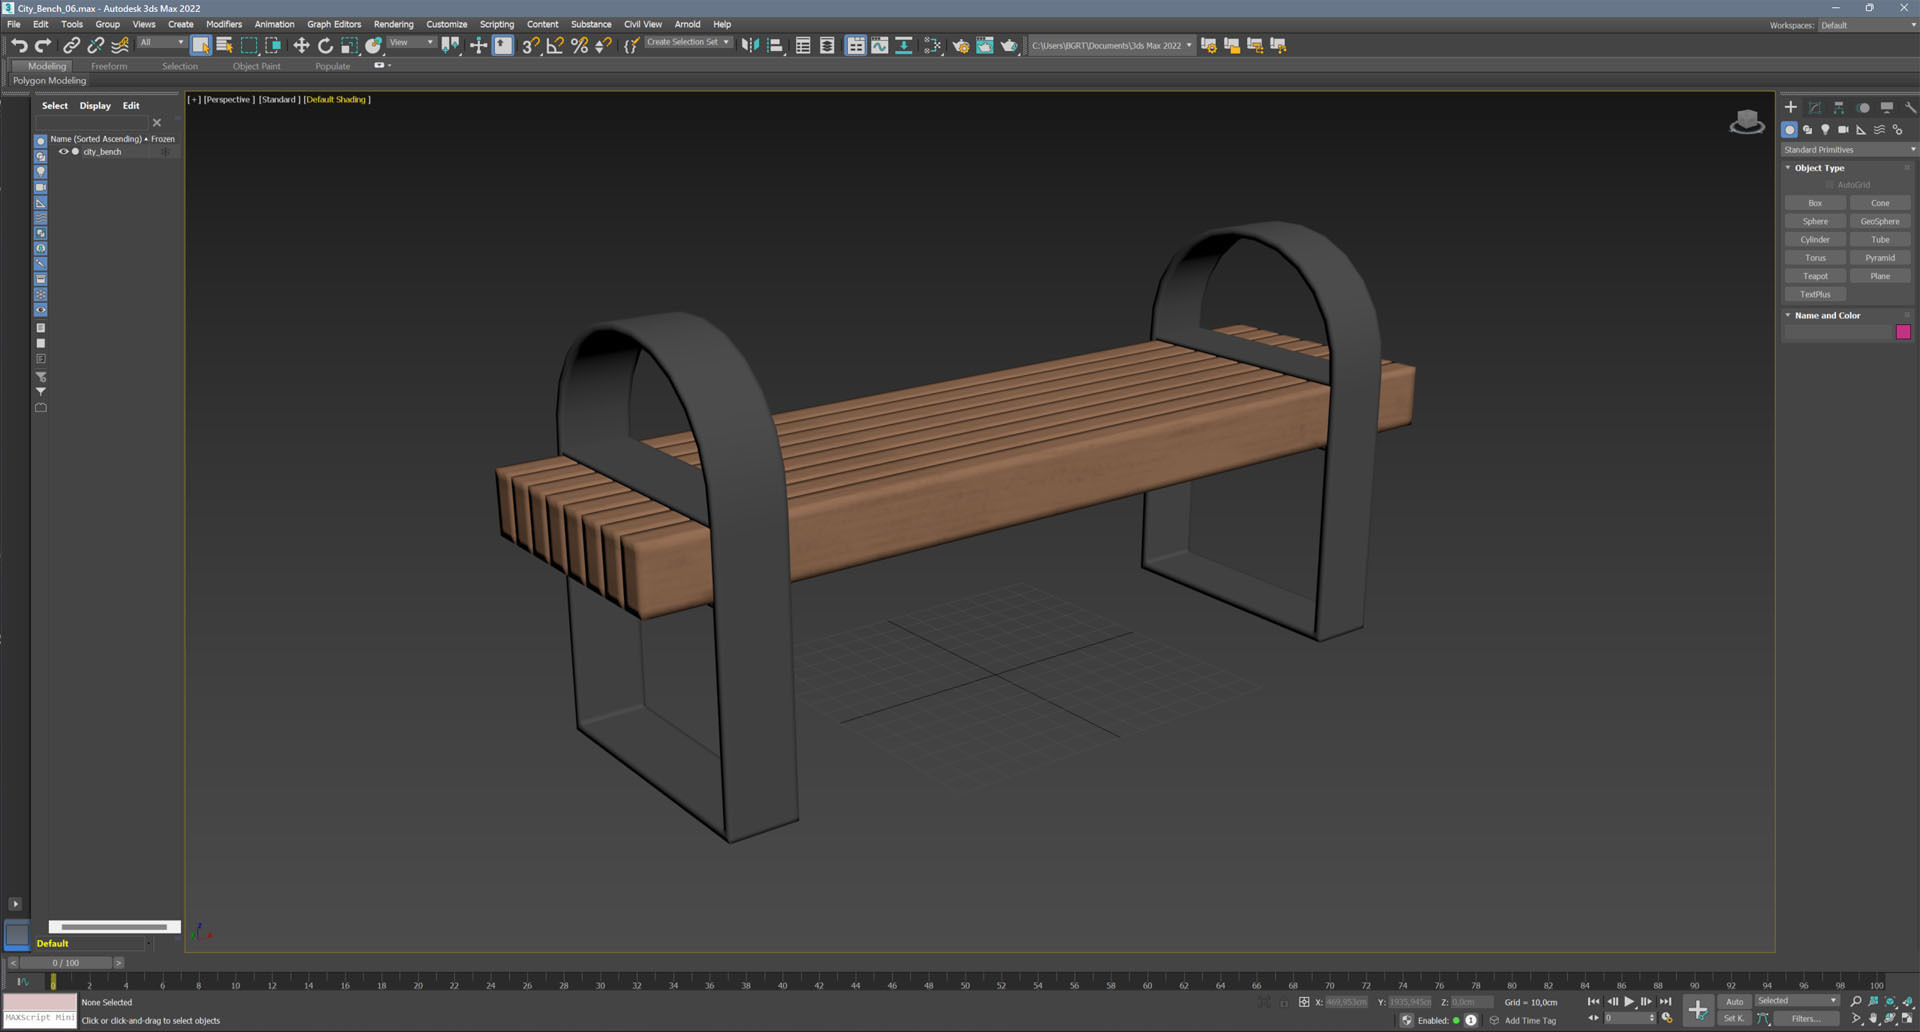Open the Motion panel tab icon

(1863, 107)
